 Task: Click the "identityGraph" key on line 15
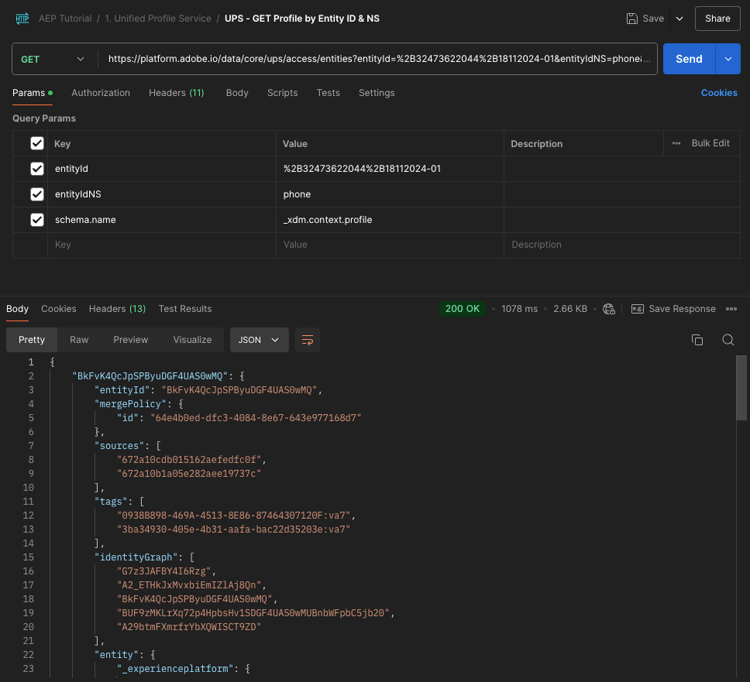coord(138,557)
